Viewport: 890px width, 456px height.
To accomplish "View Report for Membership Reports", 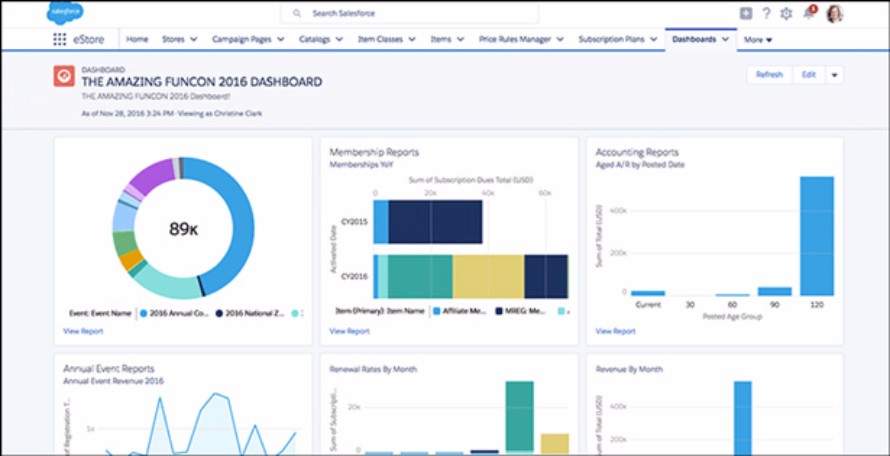I will point(349,331).
